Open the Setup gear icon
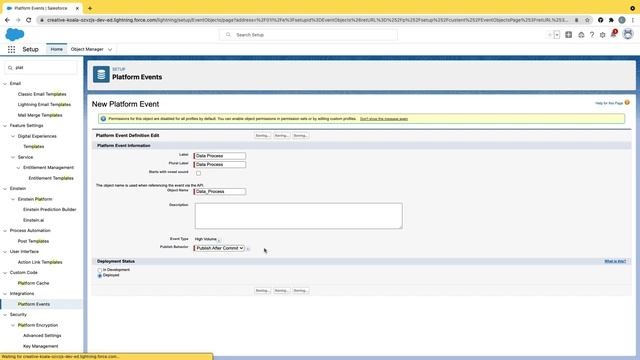 coord(602,35)
